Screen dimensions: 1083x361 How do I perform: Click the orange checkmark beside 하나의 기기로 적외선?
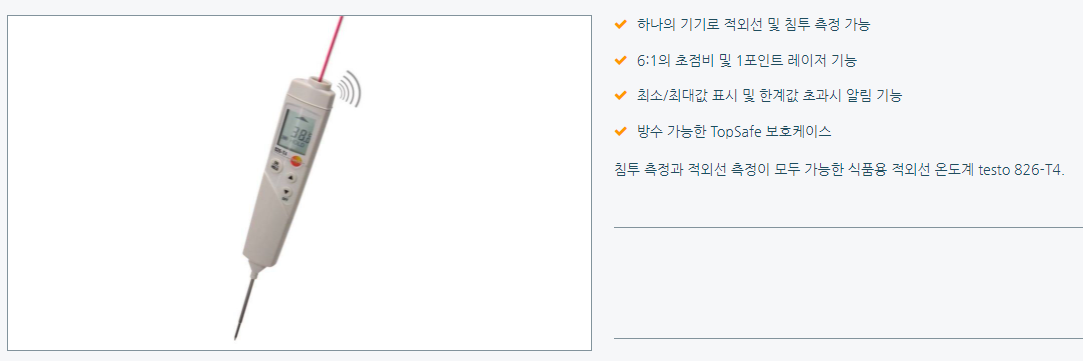(620, 25)
